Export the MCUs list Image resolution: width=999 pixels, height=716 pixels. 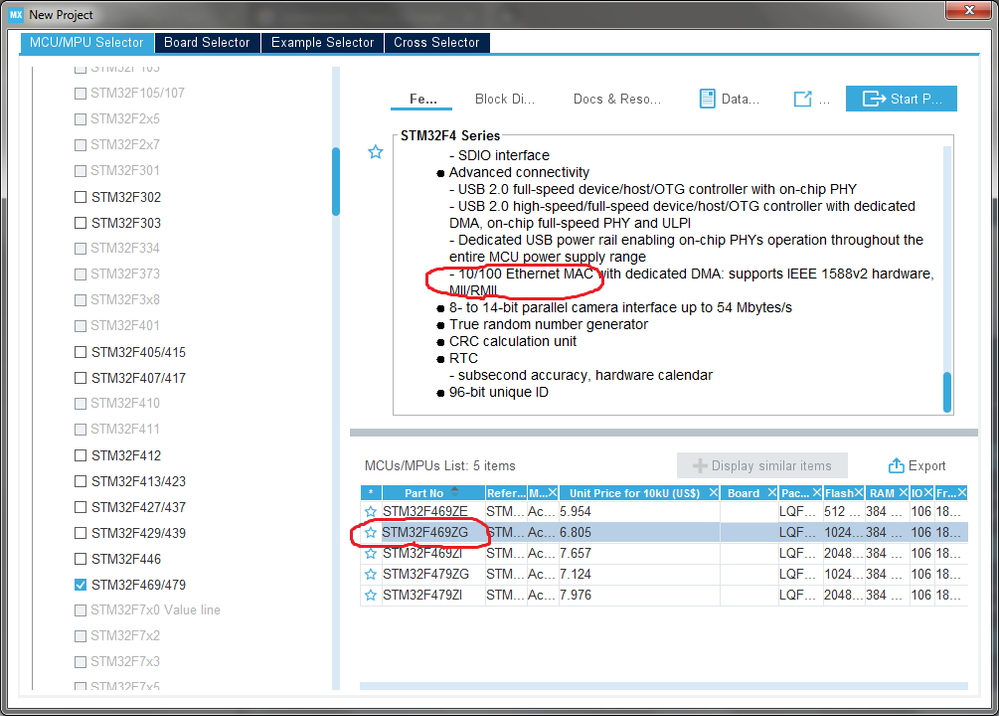point(917,466)
